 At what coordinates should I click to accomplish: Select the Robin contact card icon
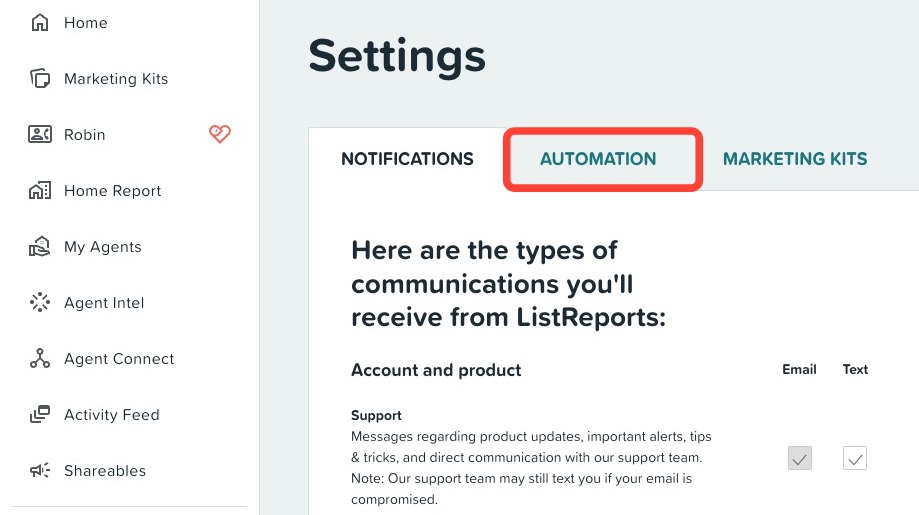click(40, 134)
